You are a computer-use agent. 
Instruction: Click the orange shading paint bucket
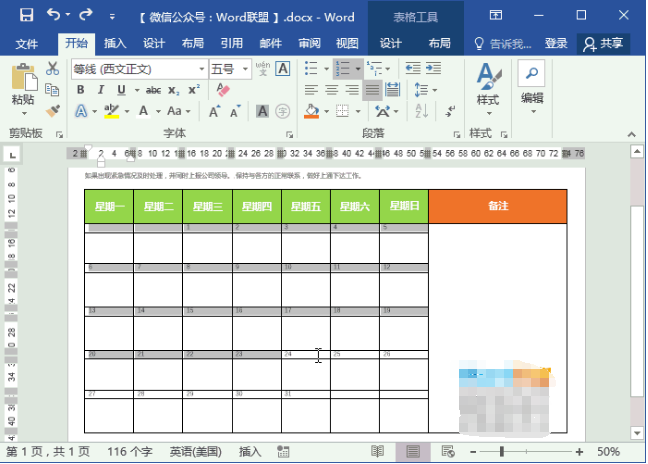click(312, 111)
